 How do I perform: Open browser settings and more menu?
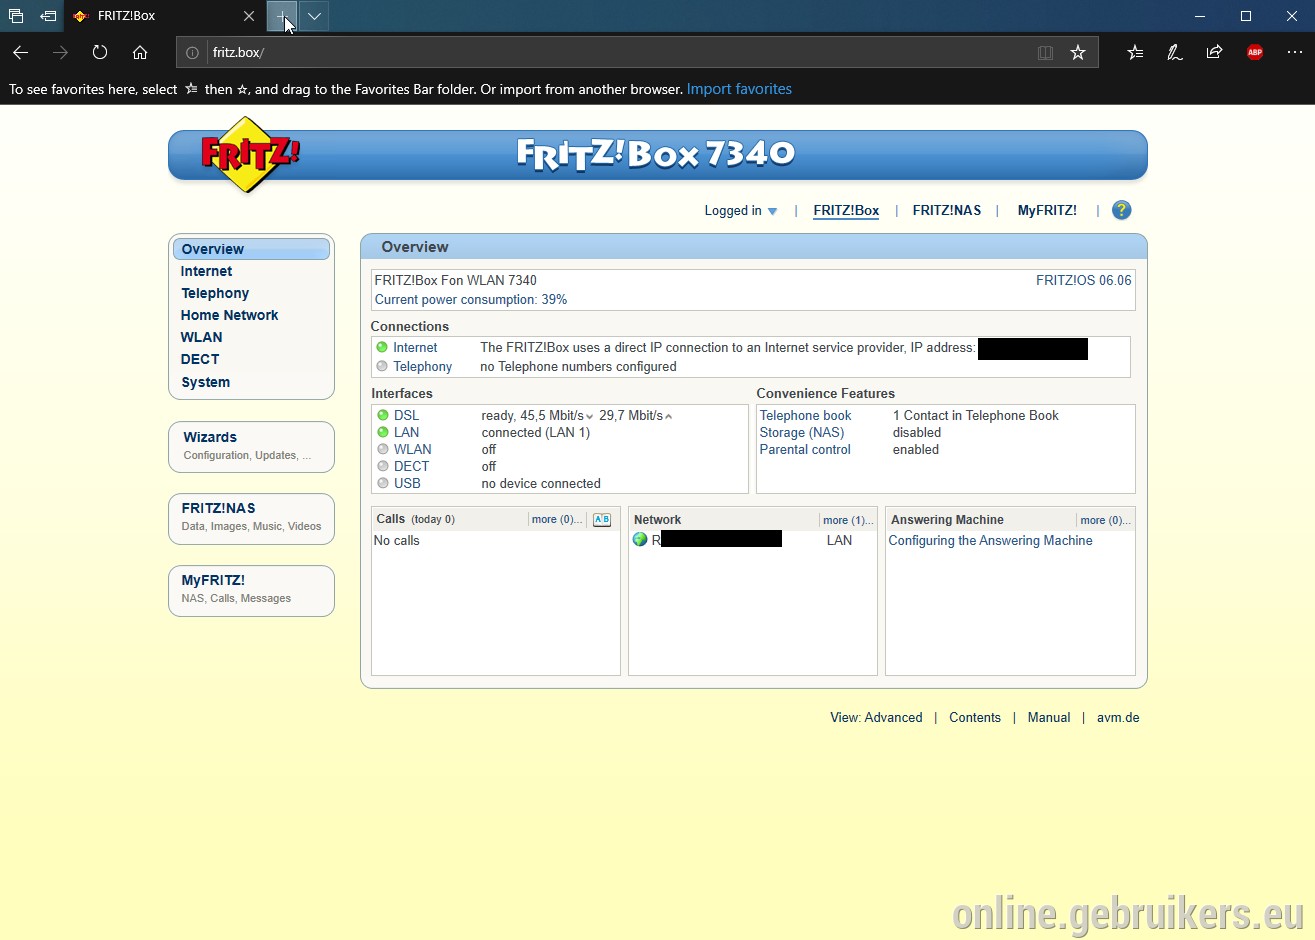[x=1295, y=52]
